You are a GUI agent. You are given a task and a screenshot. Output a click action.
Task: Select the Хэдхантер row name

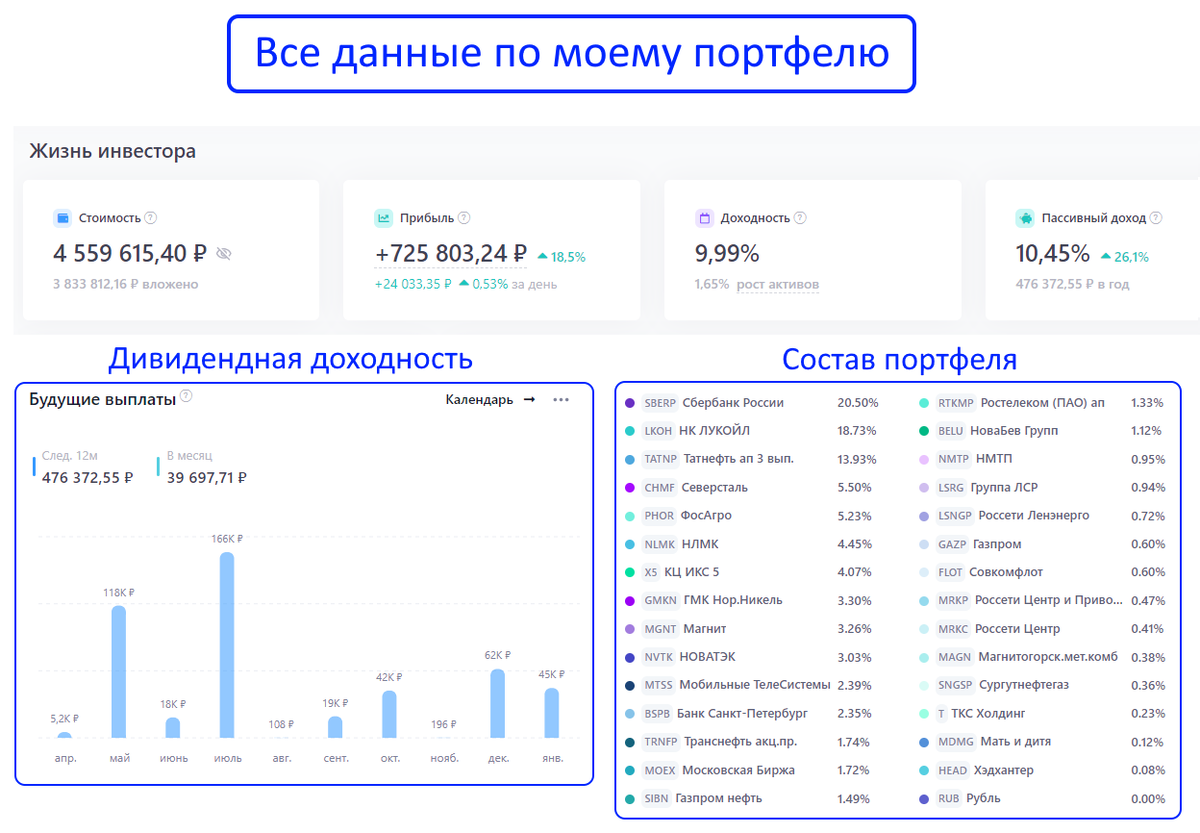[1005, 771]
